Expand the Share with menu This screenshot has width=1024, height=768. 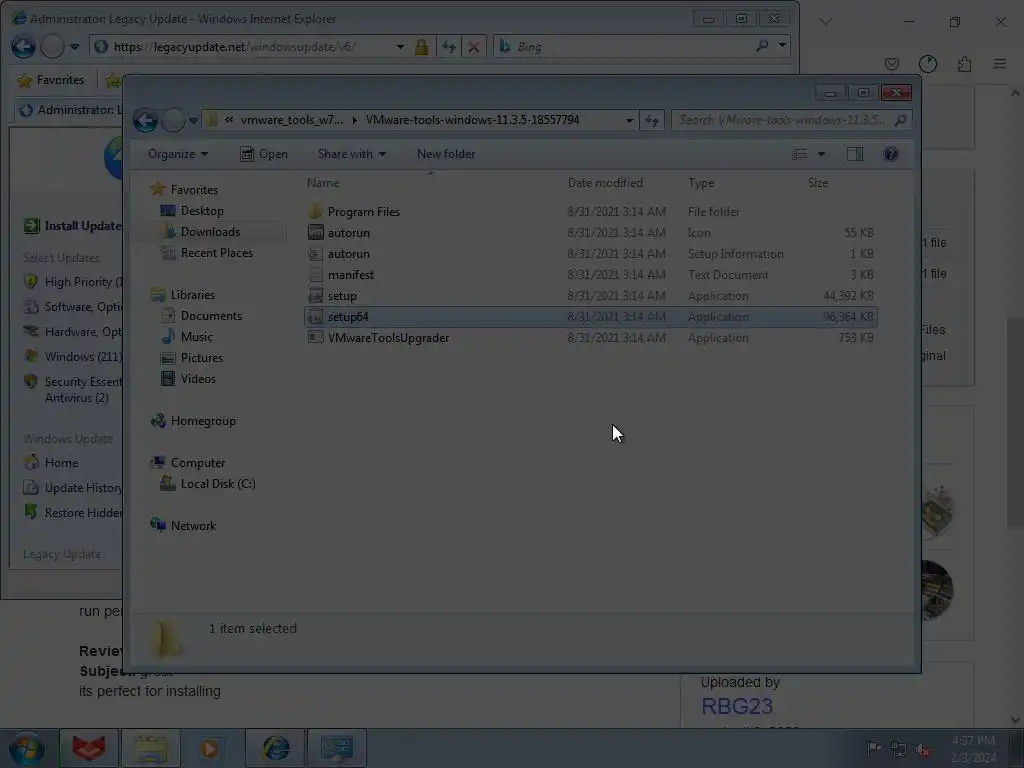pyautogui.click(x=351, y=154)
